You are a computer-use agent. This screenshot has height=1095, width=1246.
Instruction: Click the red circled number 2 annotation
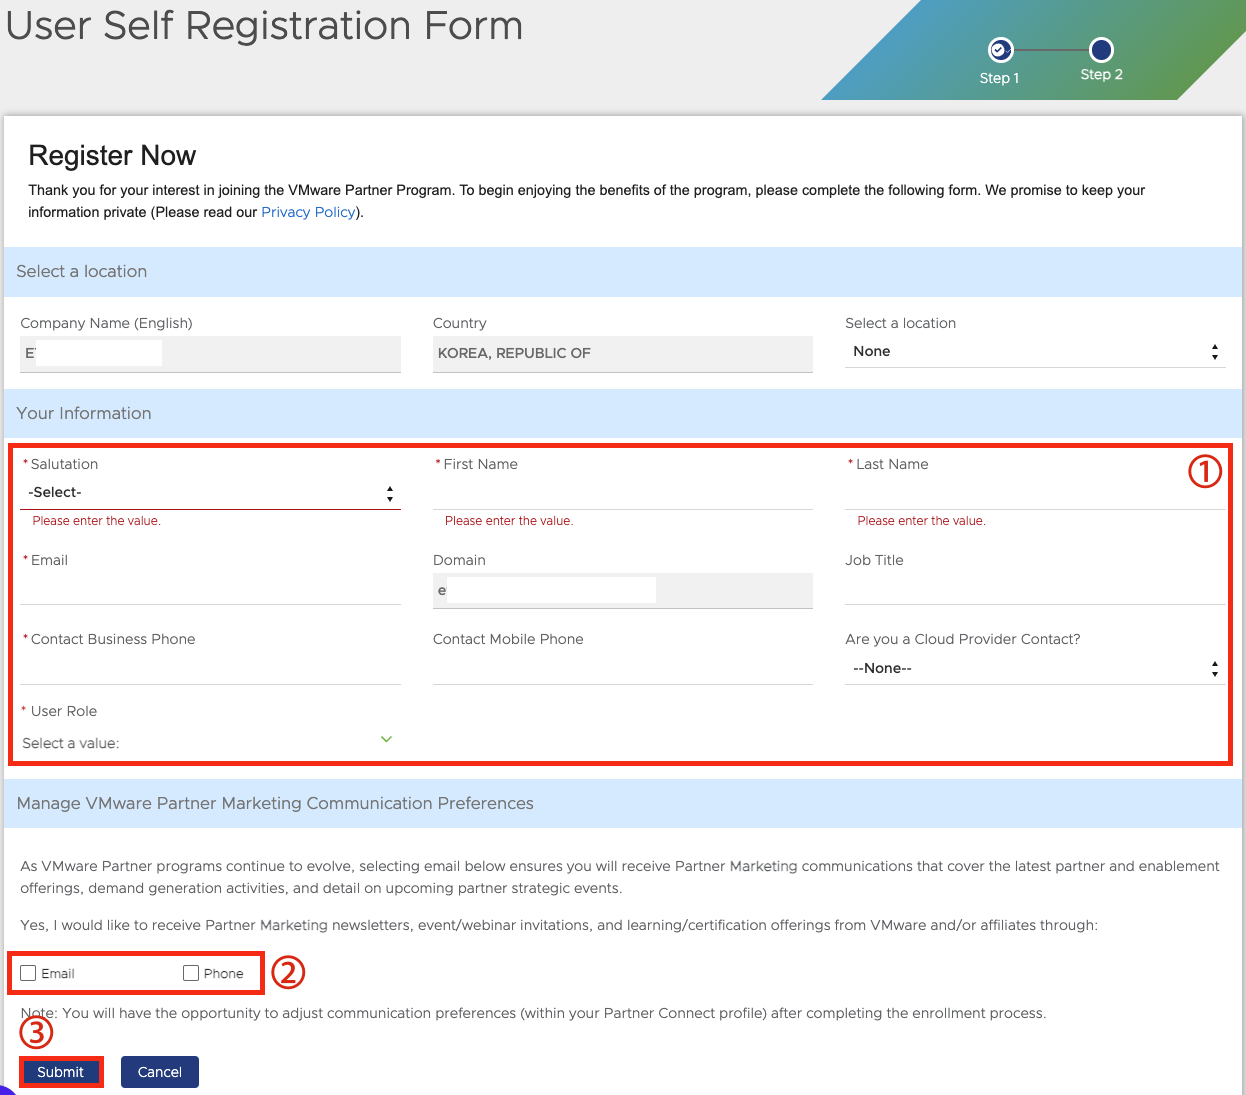[288, 972]
